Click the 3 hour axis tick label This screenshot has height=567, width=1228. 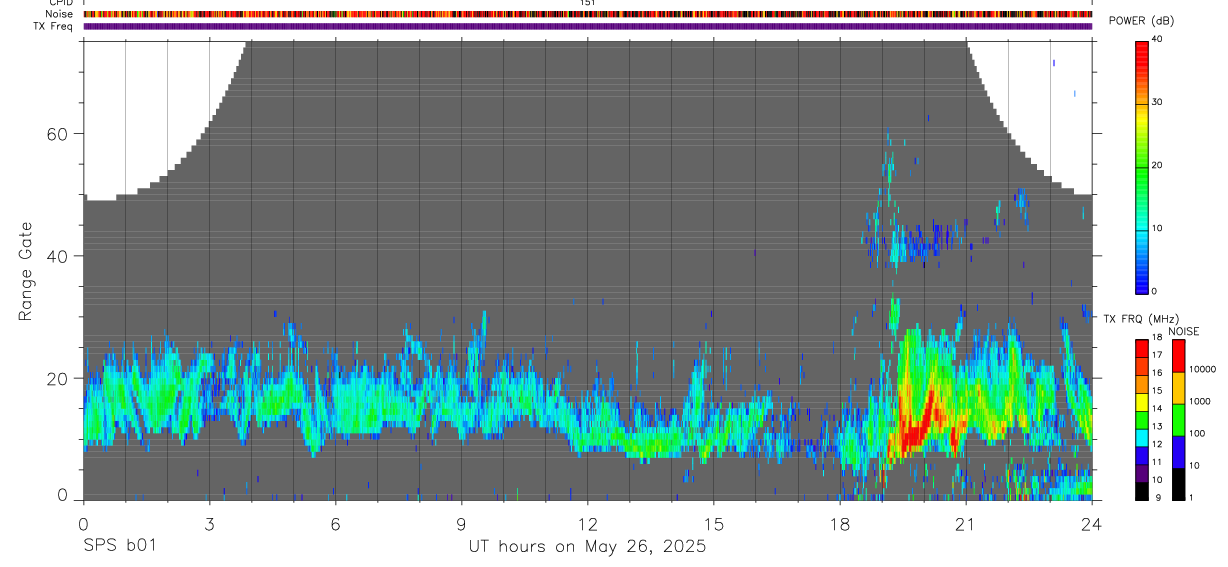pyautogui.click(x=209, y=524)
